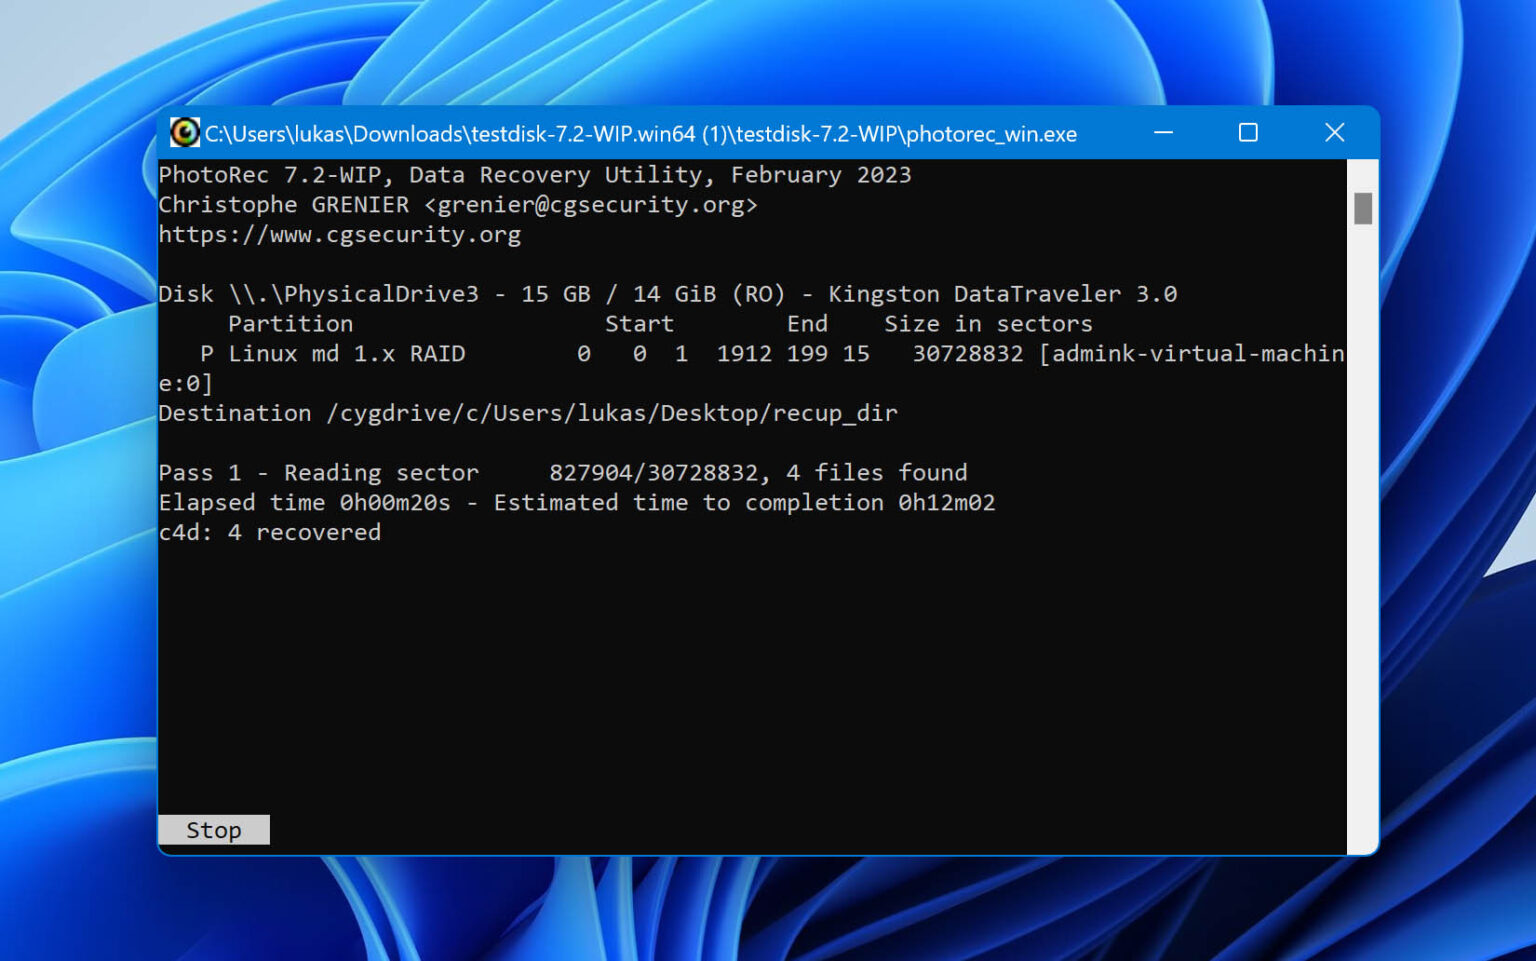Click the estimated completion time 0h12m02 text

click(x=945, y=502)
